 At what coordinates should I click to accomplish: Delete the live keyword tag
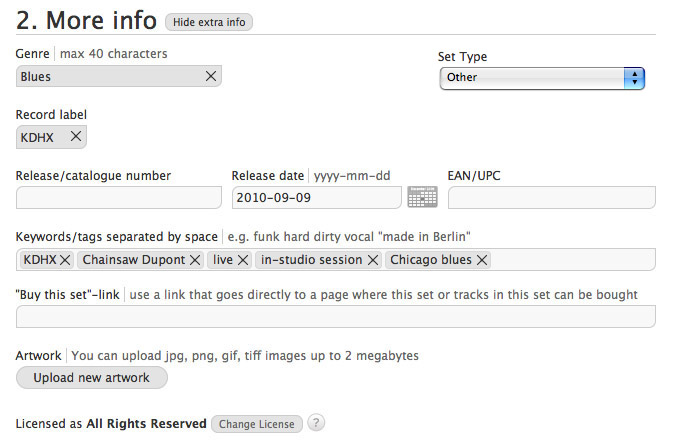(243, 260)
